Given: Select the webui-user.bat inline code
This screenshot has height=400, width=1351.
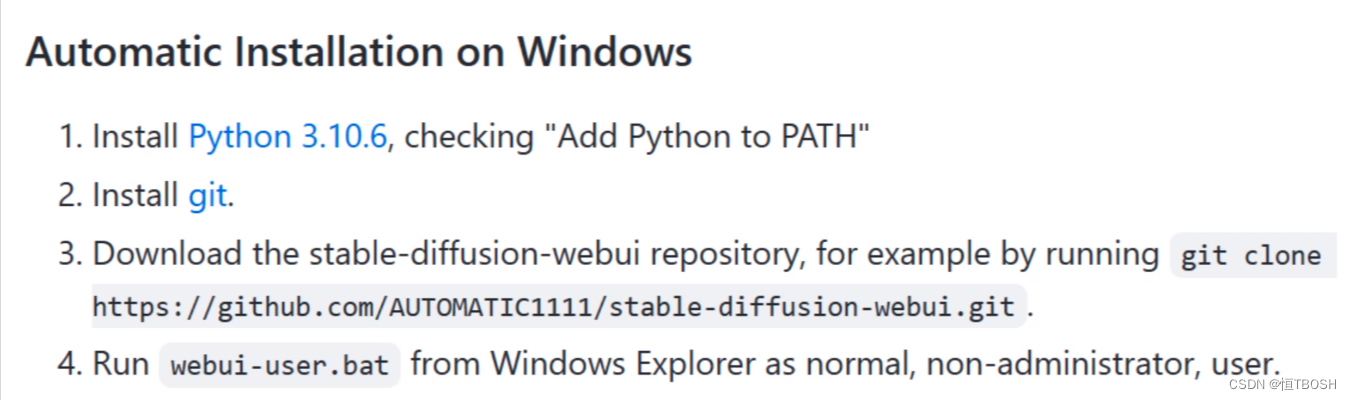Looking at the screenshot, I should pyautogui.click(x=279, y=365).
